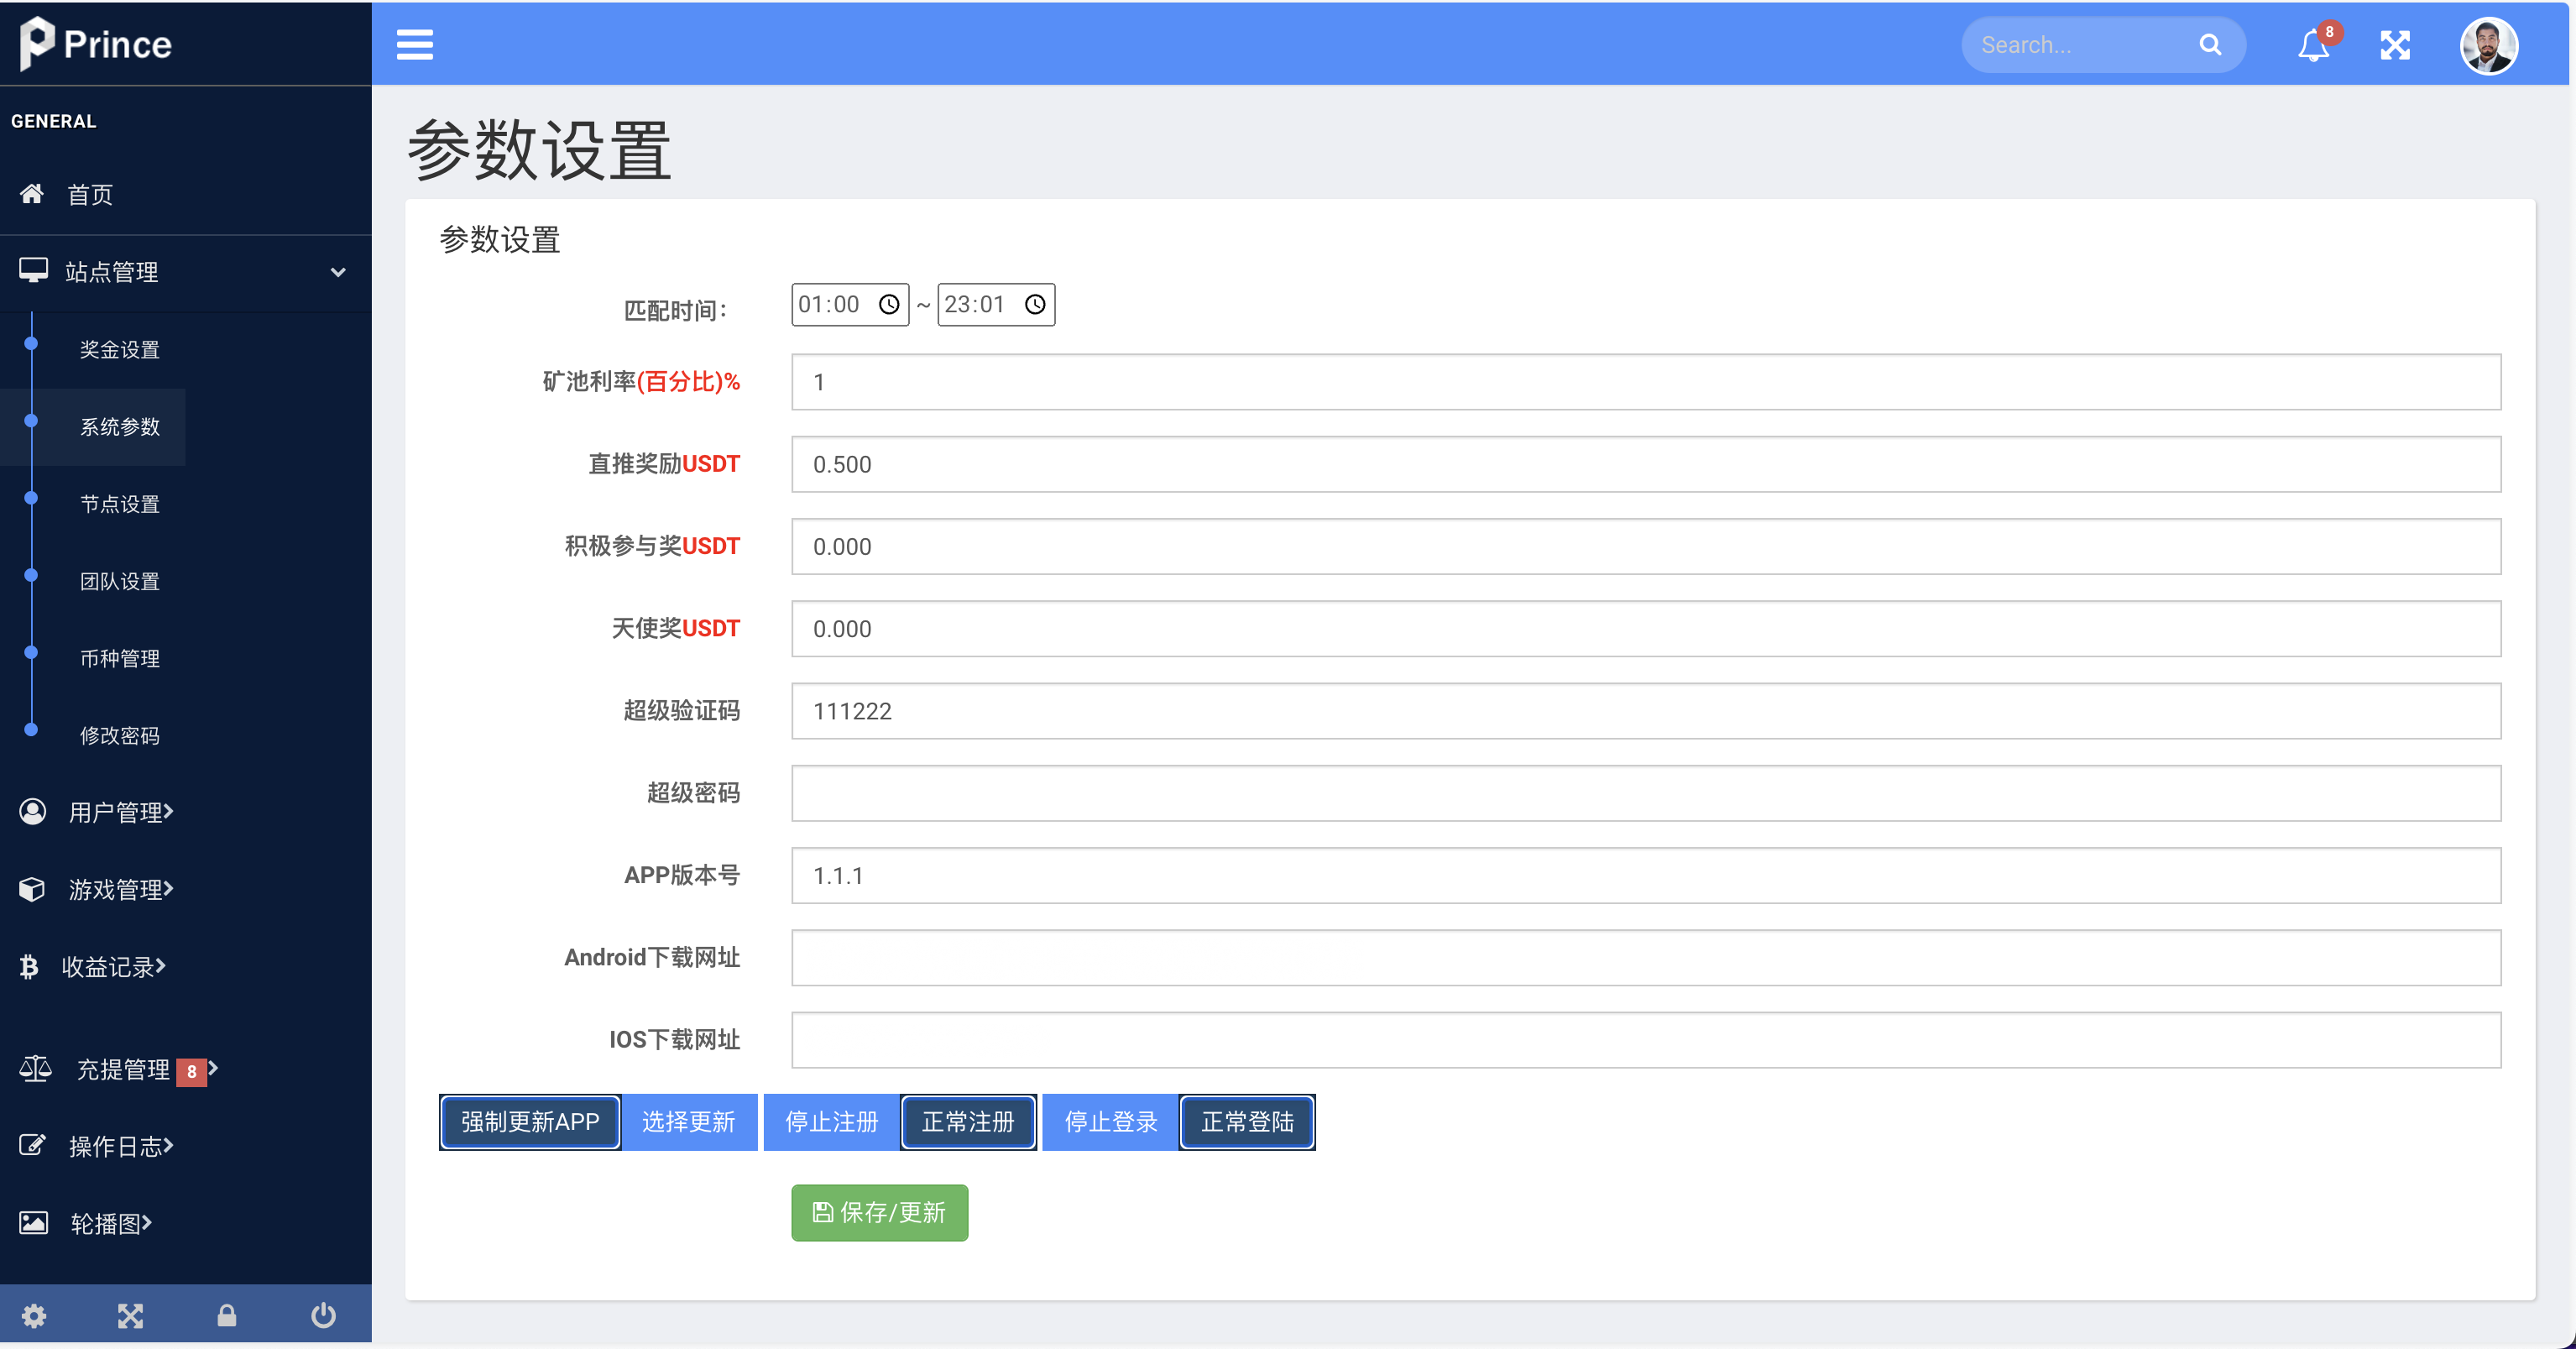Select 修改密码 from the sidebar
This screenshot has height=1349, width=2576.
click(120, 735)
